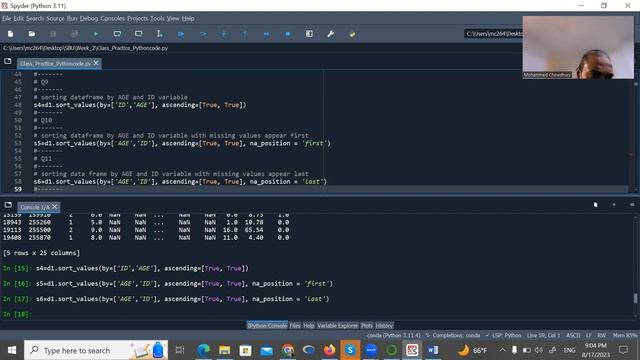Open the Run menu

tap(72, 18)
